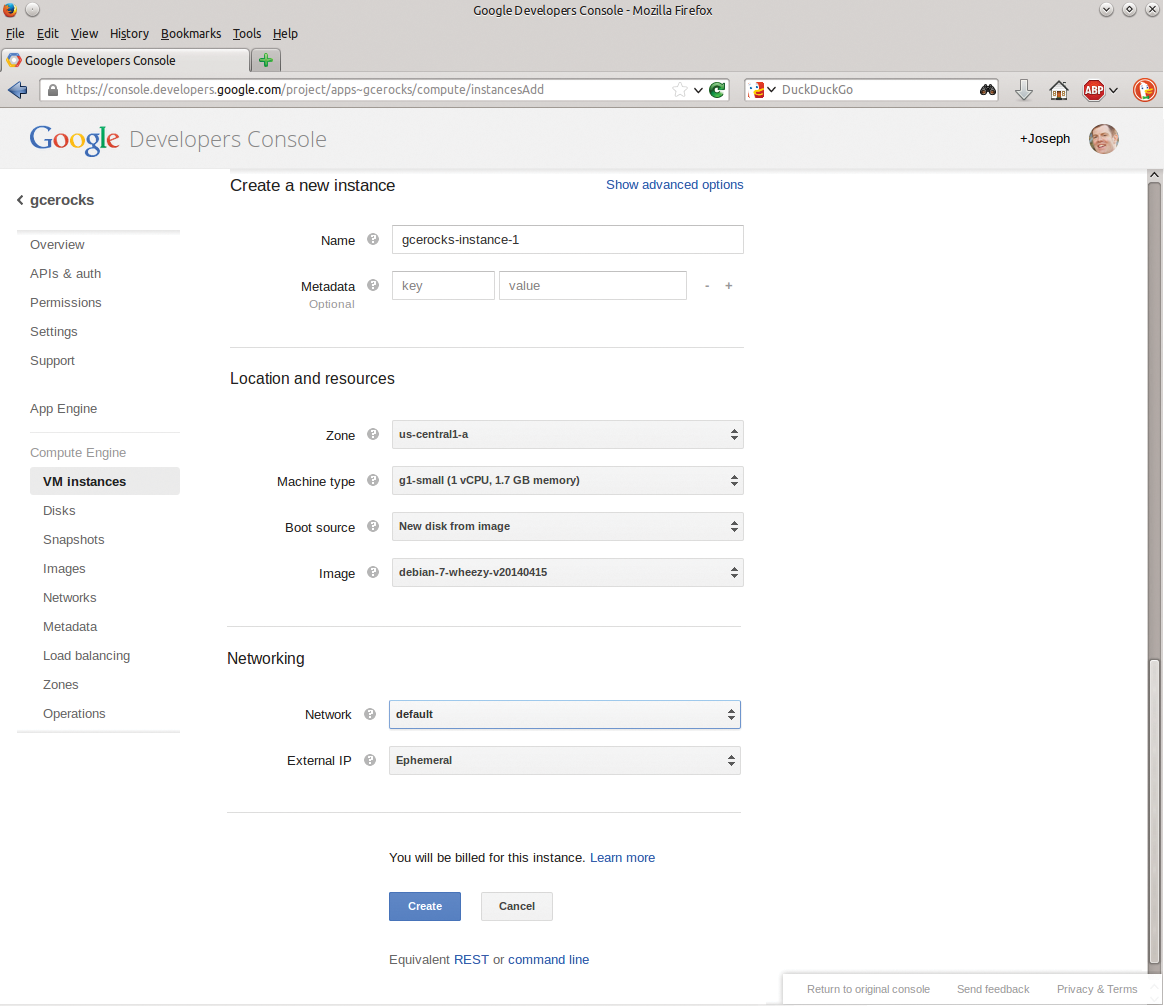1164x1006 pixels.
Task: Click the Google logo
Action: 74,140
